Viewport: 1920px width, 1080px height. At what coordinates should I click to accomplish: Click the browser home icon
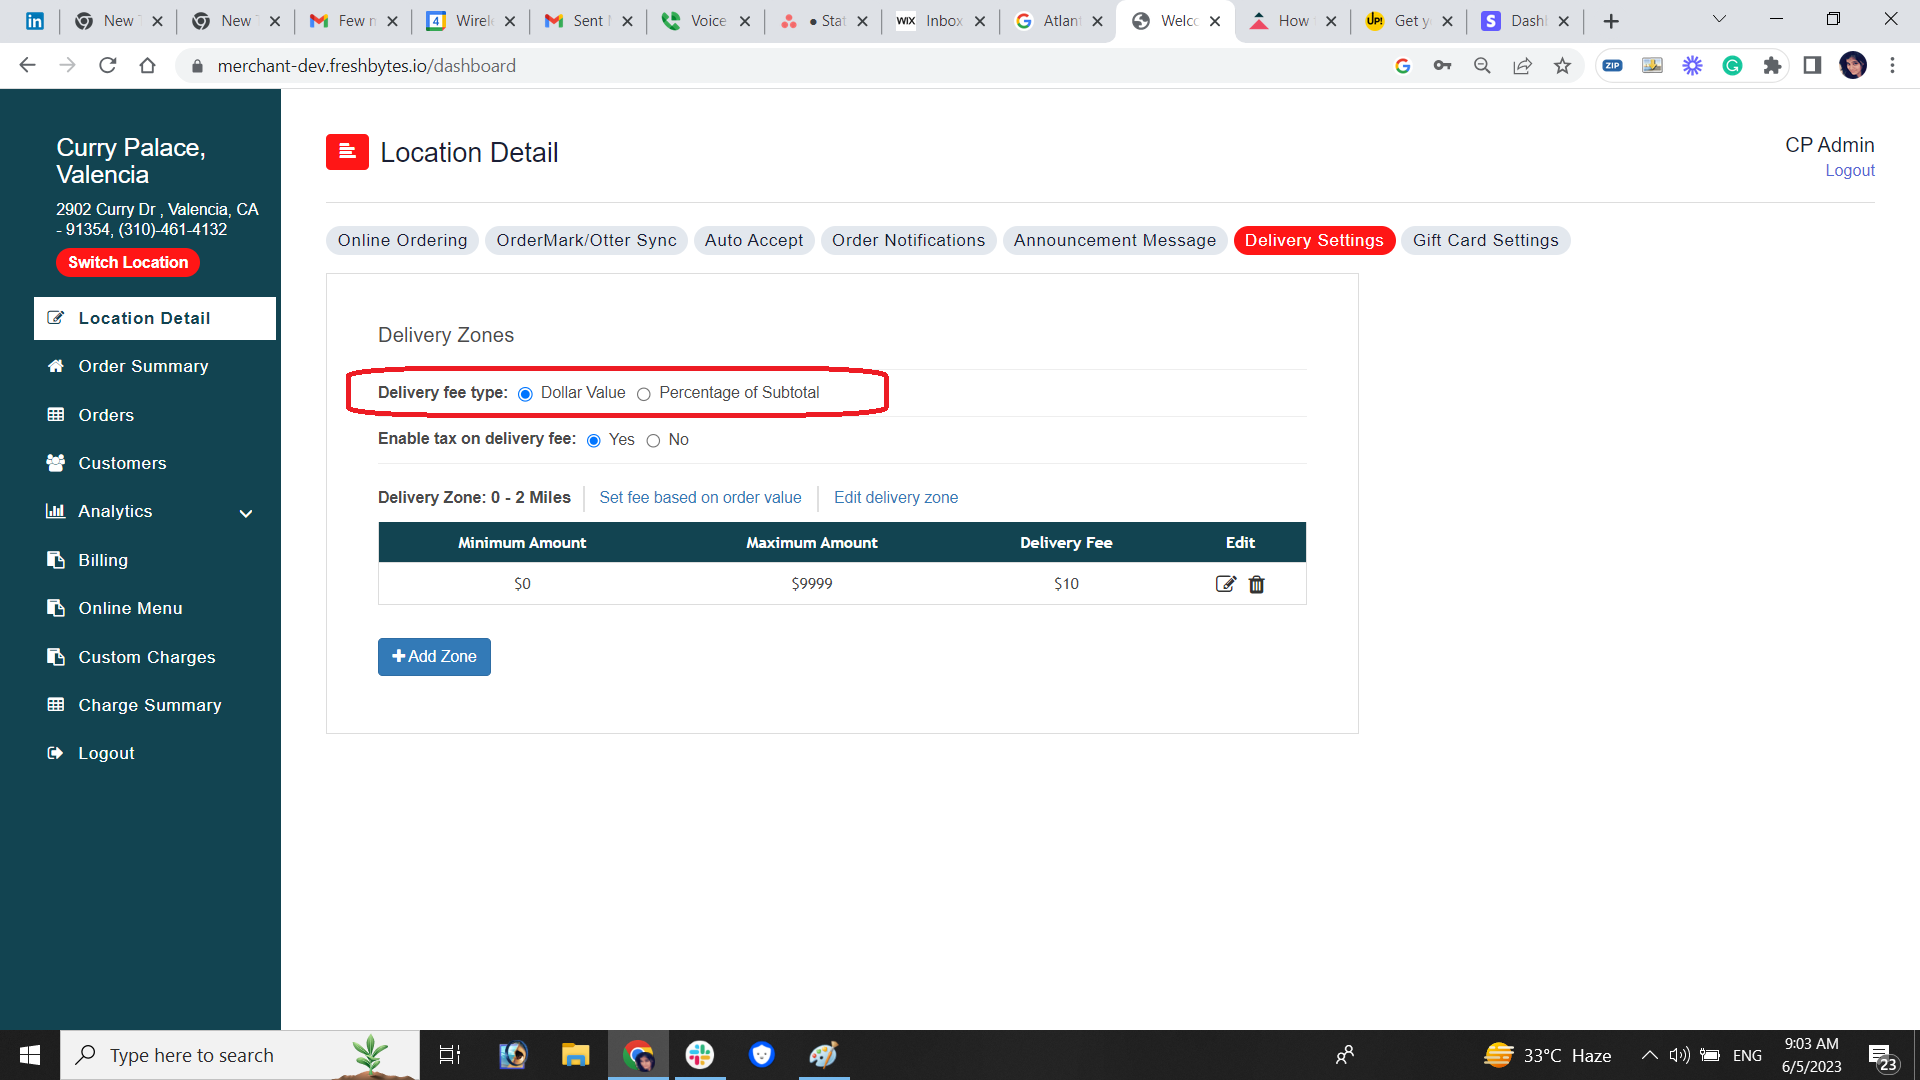(x=148, y=66)
